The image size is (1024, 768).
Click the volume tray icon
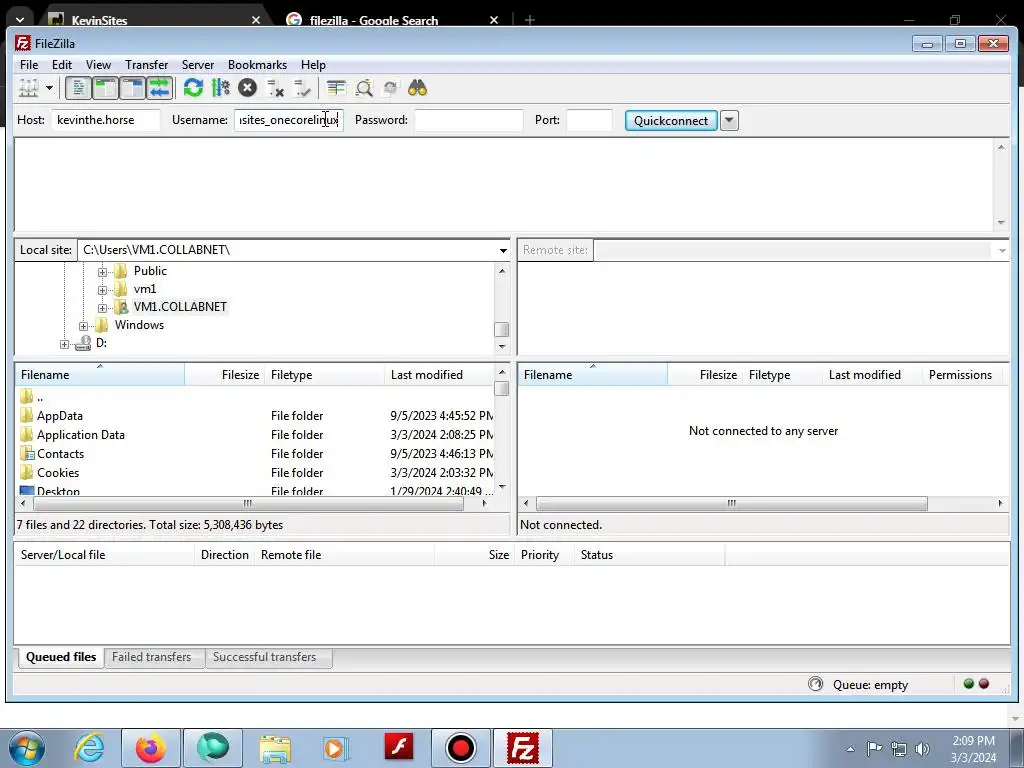pyautogui.click(x=922, y=749)
